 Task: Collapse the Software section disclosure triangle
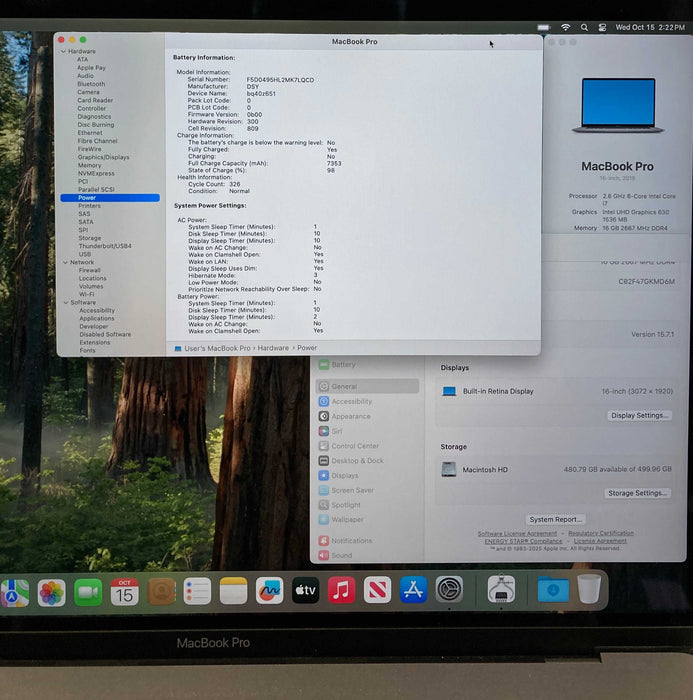(63, 303)
